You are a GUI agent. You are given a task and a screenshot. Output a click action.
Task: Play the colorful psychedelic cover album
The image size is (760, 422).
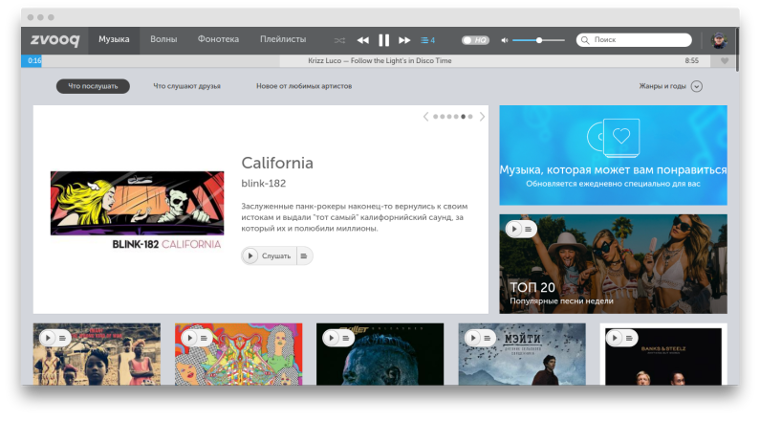[190, 338]
